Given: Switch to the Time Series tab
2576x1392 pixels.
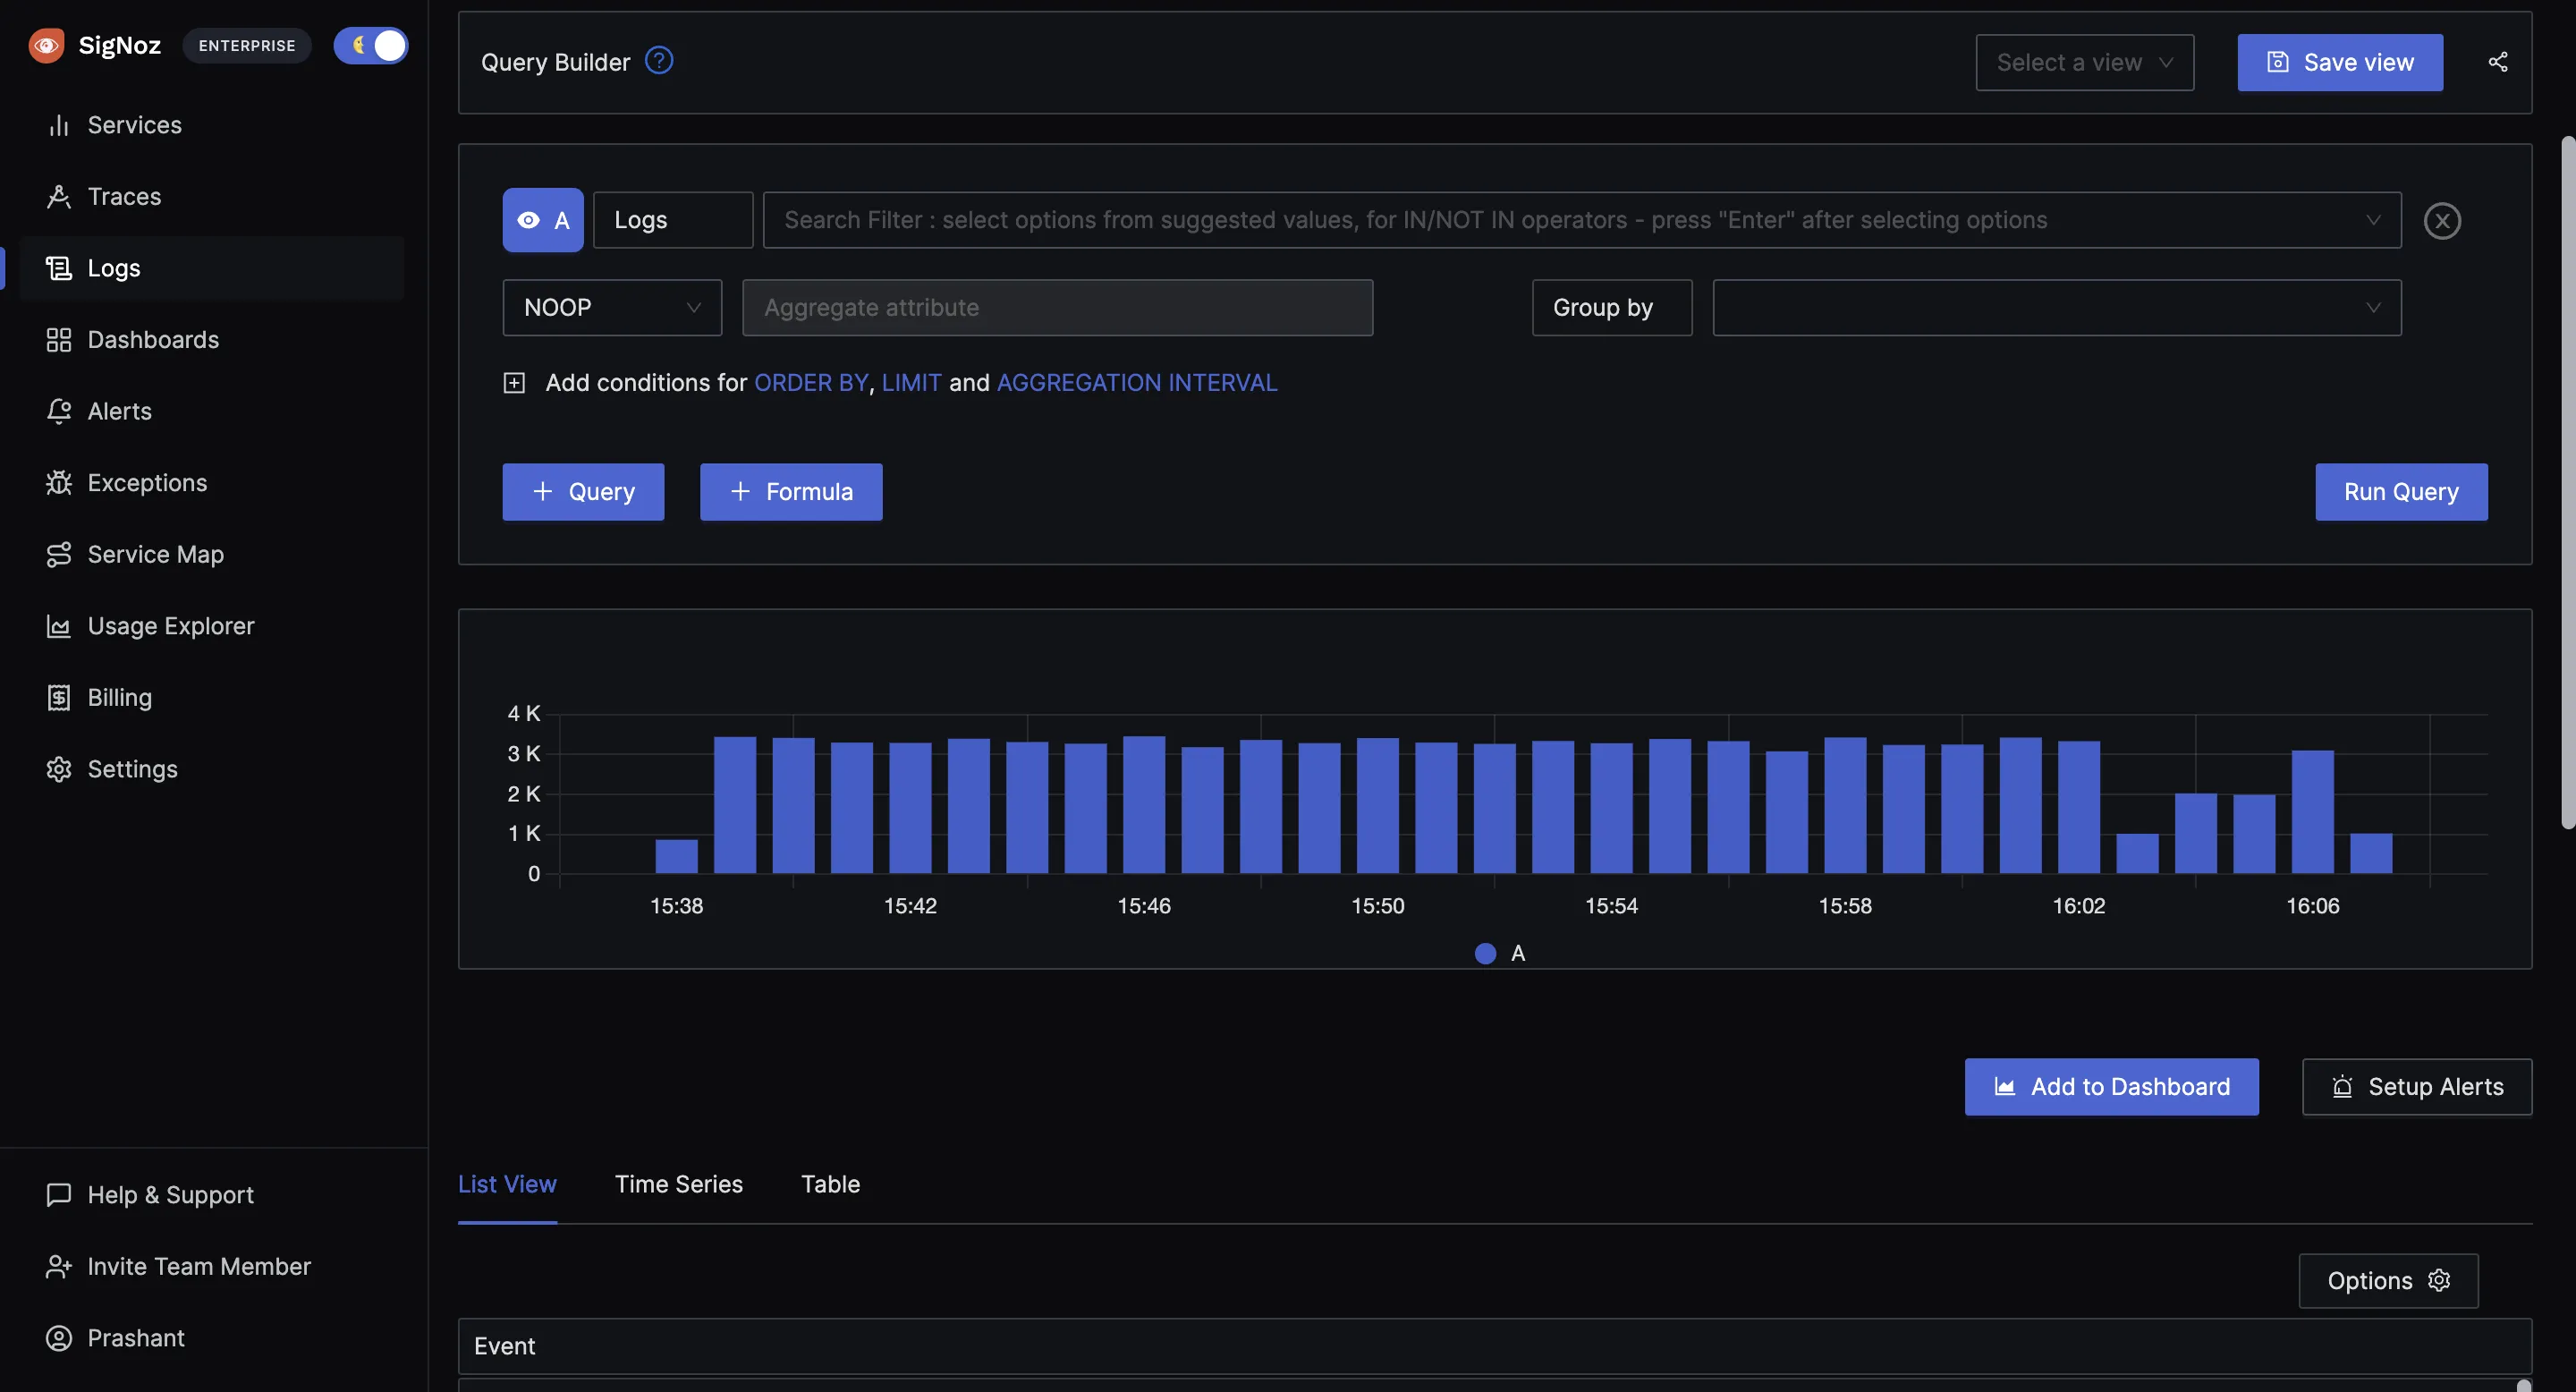Looking at the screenshot, I should click(679, 1184).
